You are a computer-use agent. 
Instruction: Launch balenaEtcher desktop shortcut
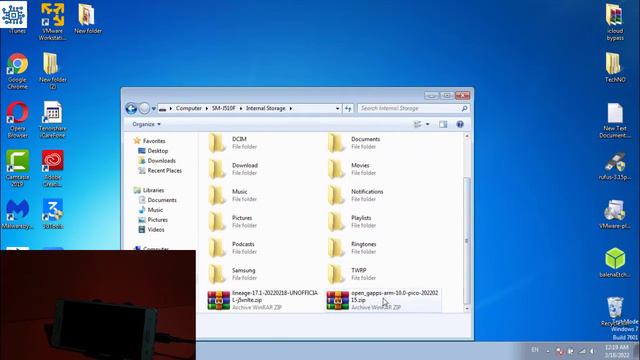pyautogui.click(x=615, y=263)
